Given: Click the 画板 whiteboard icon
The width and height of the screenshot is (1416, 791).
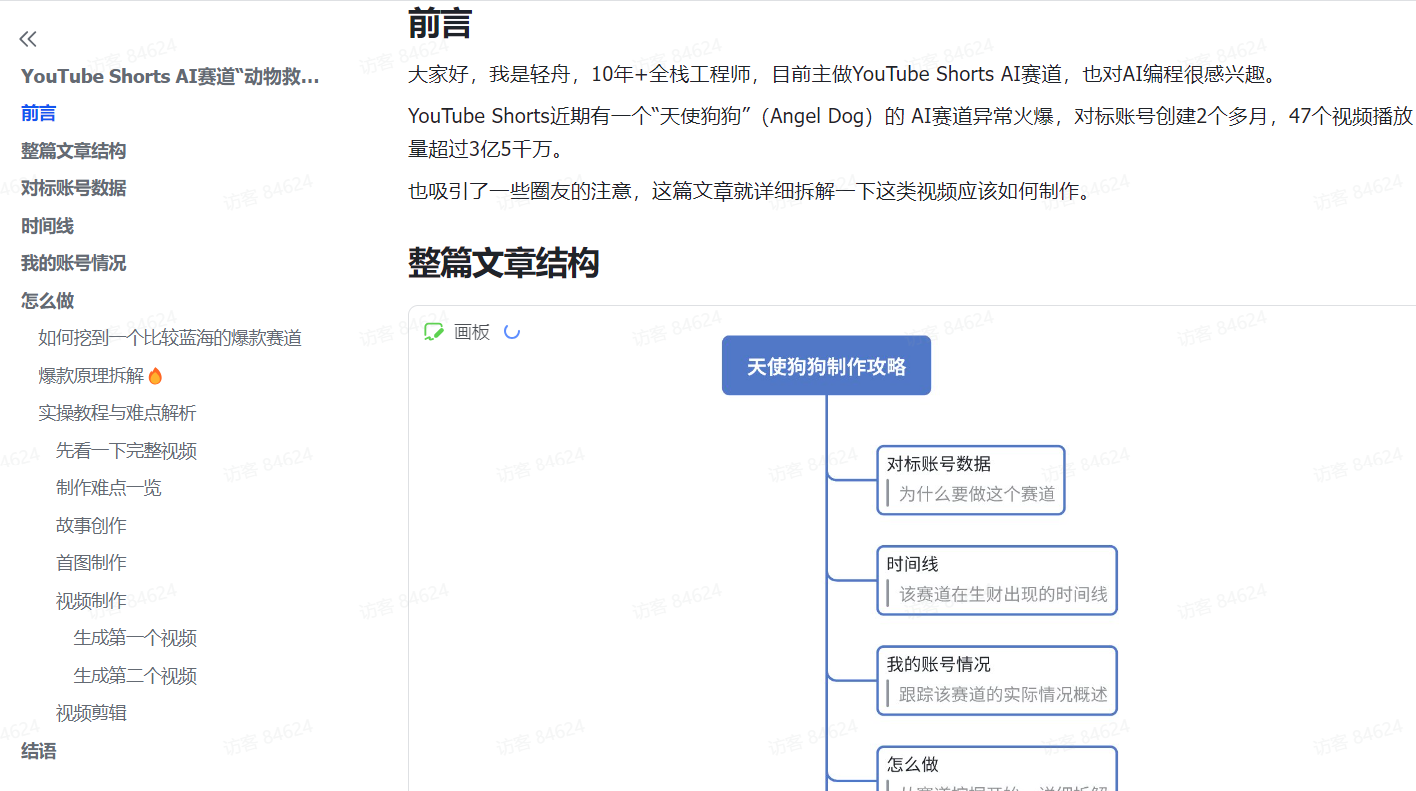Looking at the screenshot, I should [x=434, y=332].
